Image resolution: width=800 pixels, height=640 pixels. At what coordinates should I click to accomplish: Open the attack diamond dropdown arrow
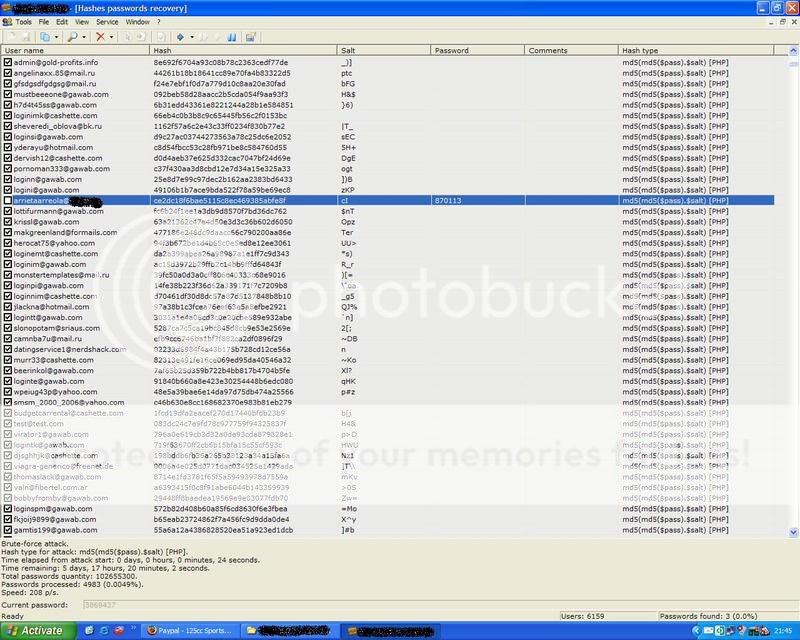(x=192, y=37)
